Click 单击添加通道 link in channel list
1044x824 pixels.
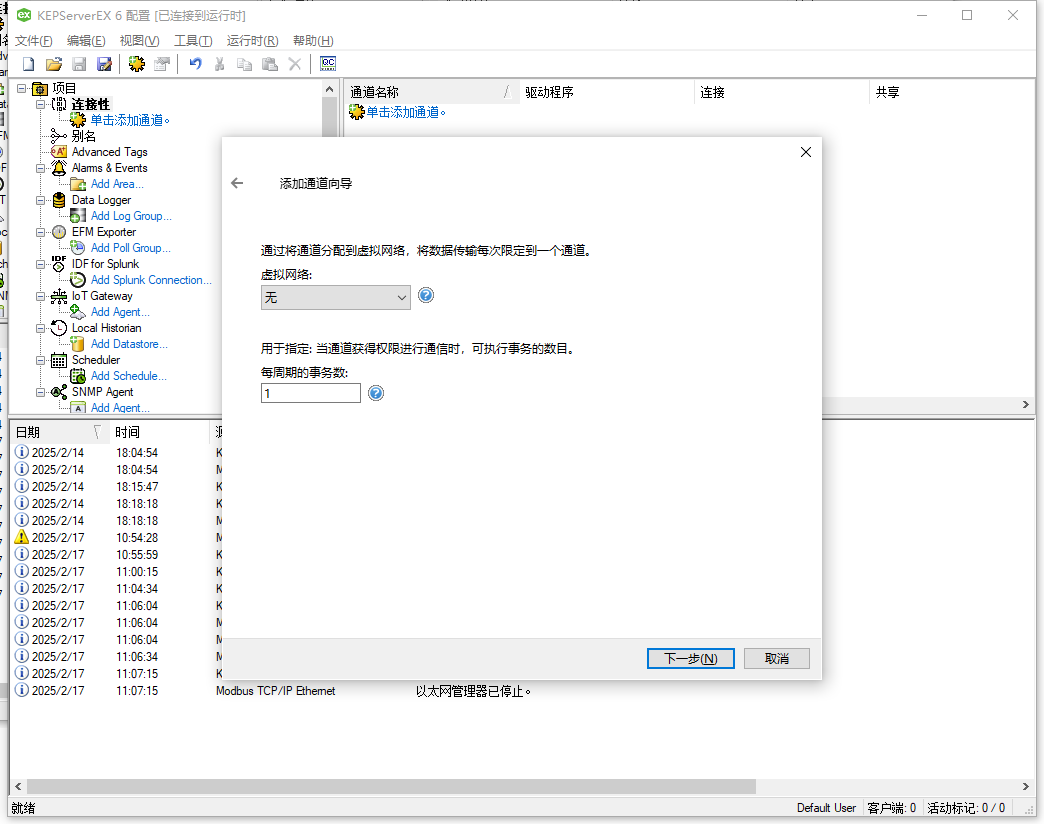[x=405, y=112]
